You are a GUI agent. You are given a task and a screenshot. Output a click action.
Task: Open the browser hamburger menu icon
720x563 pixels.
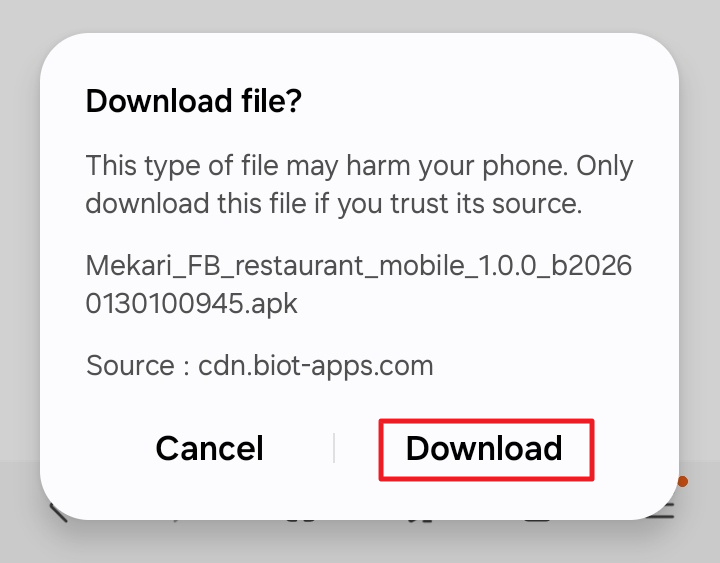tap(662, 509)
